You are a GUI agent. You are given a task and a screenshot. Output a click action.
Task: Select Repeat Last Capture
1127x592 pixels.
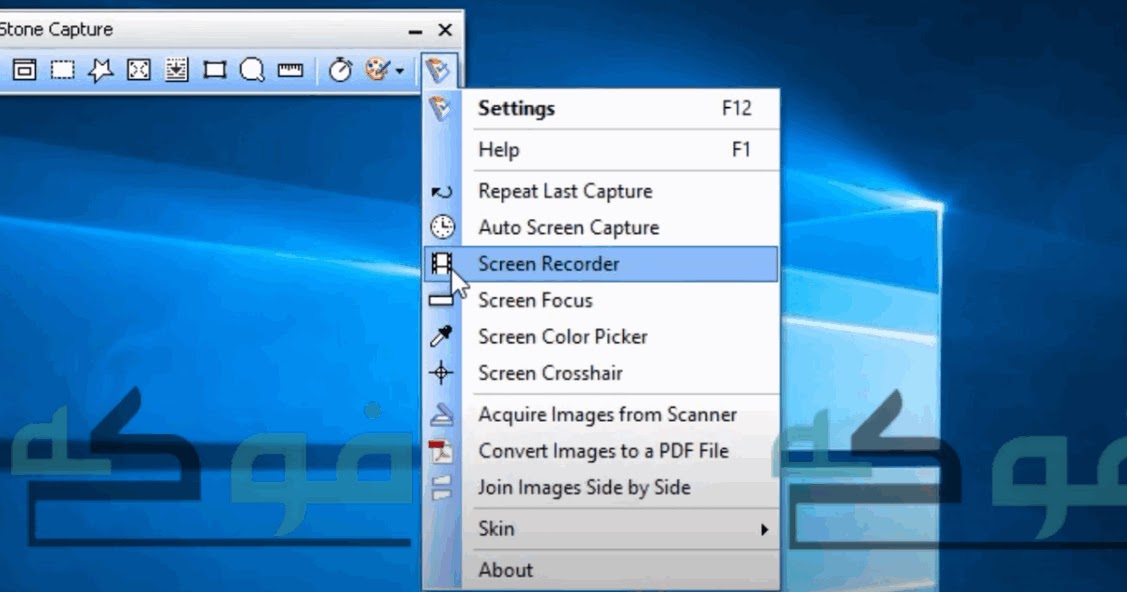point(601,191)
